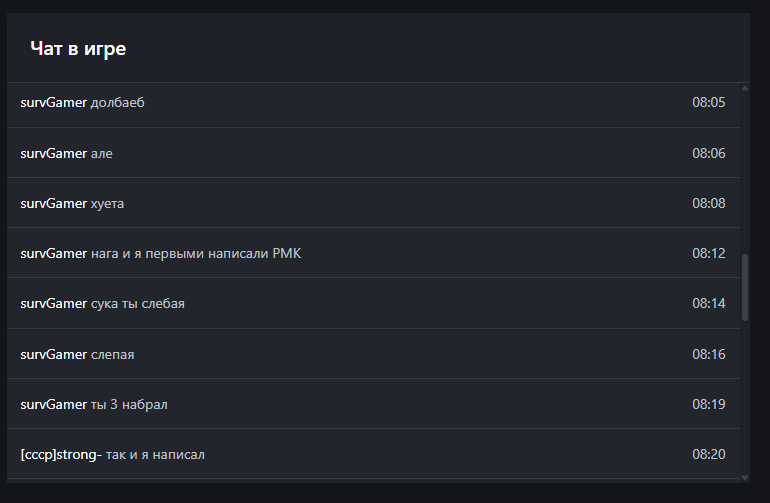The height and width of the screenshot is (503, 770).
Task: Click the chat scrollbar thumb
Action: coord(745,287)
